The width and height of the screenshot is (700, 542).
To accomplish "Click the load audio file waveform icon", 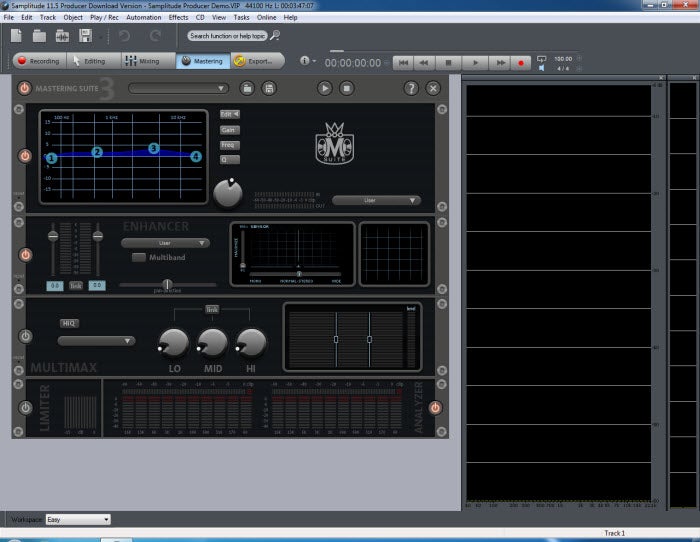I will 62,36.
